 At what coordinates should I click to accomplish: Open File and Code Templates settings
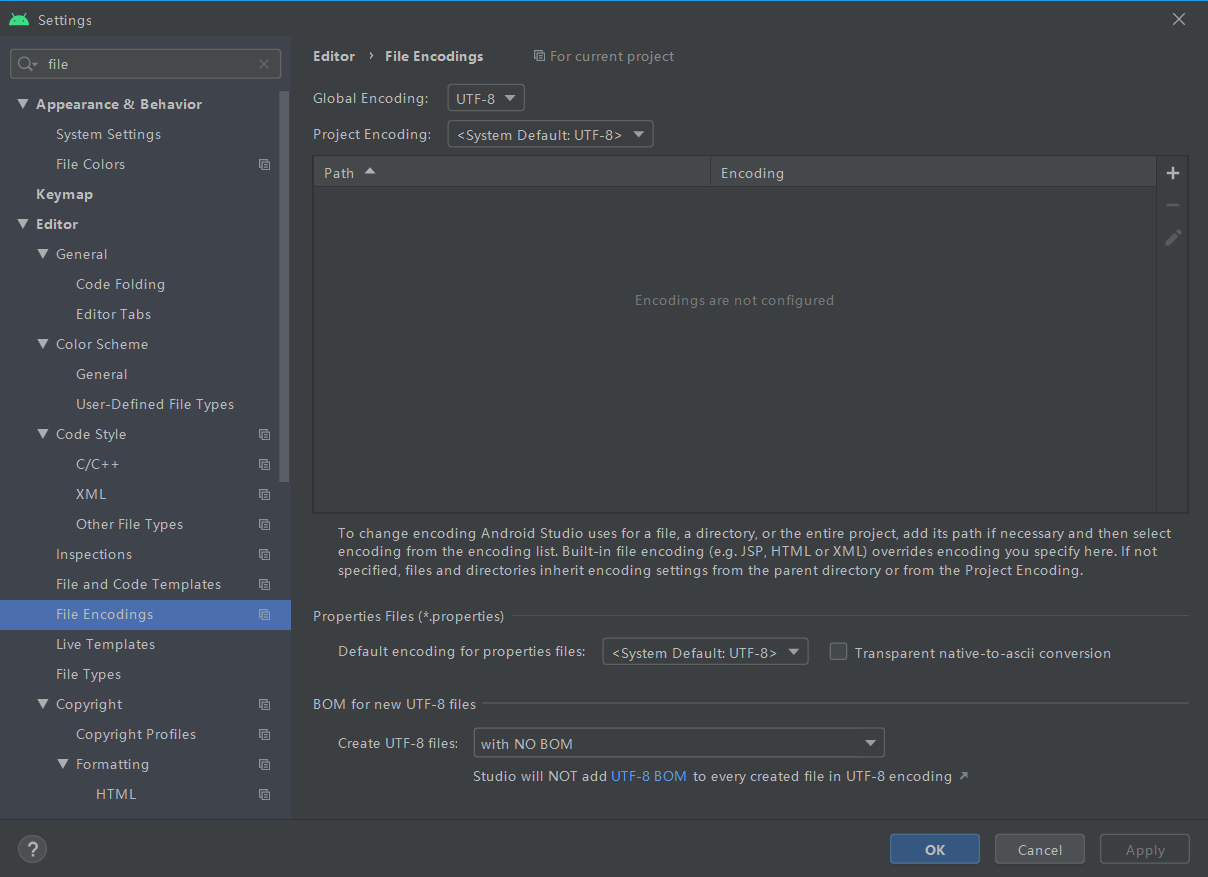pyautogui.click(x=138, y=584)
